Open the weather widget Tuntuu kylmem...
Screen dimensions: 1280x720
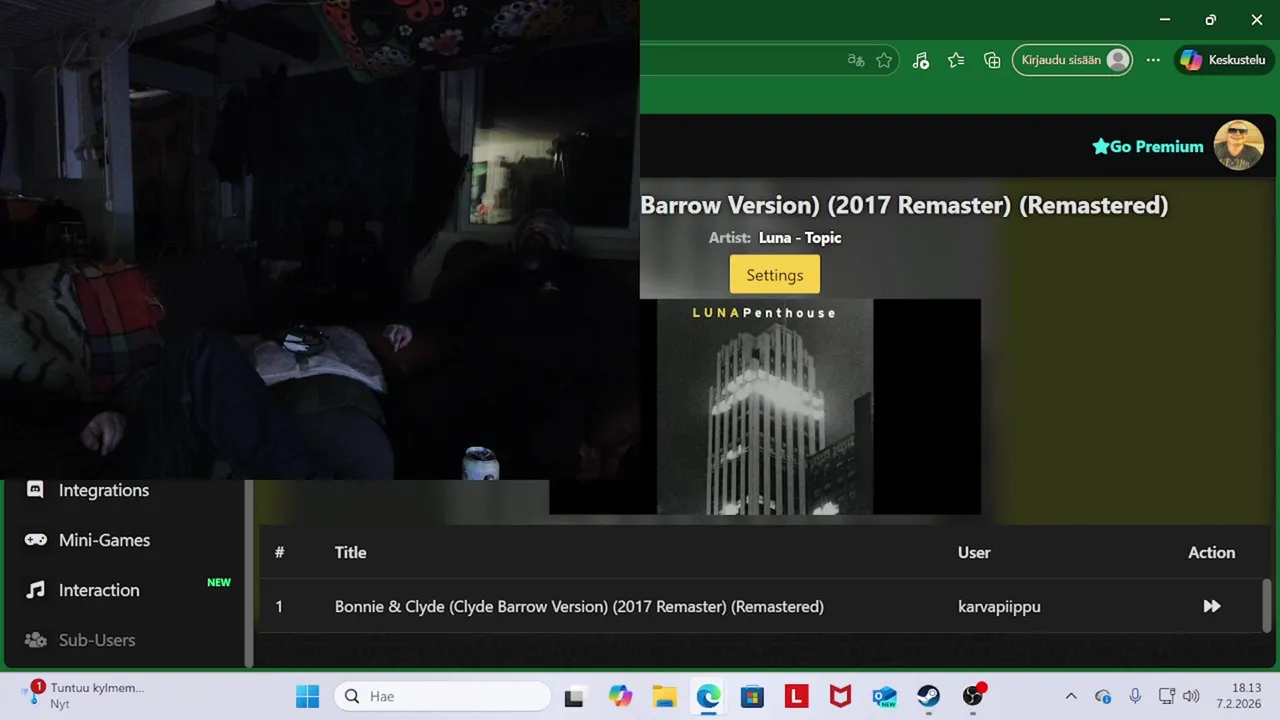tap(85, 695)
